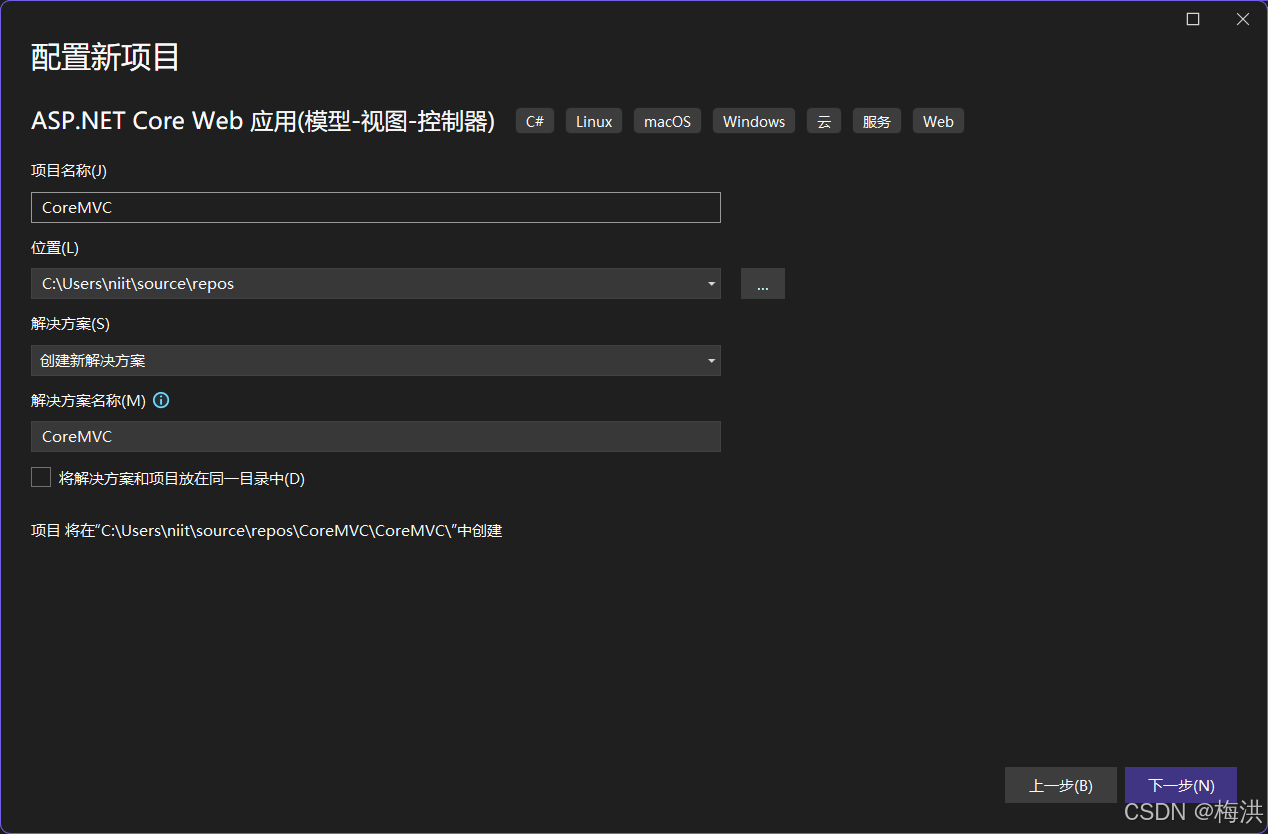Screen dimensions: 1268x834
Task: Click the macOS tag
Action: tap(667, 121)
